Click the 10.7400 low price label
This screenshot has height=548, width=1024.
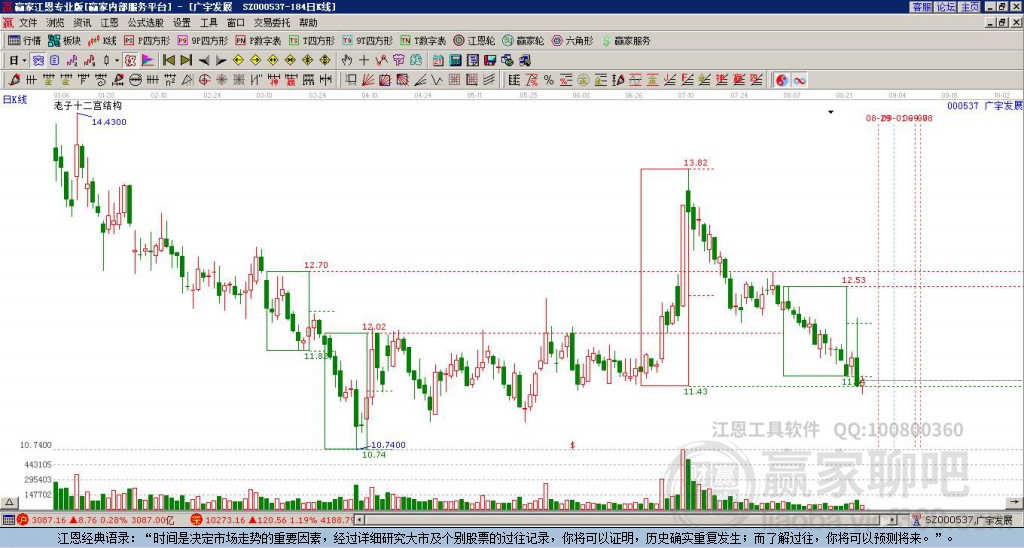pyautogui.click(x=389, y=445)
